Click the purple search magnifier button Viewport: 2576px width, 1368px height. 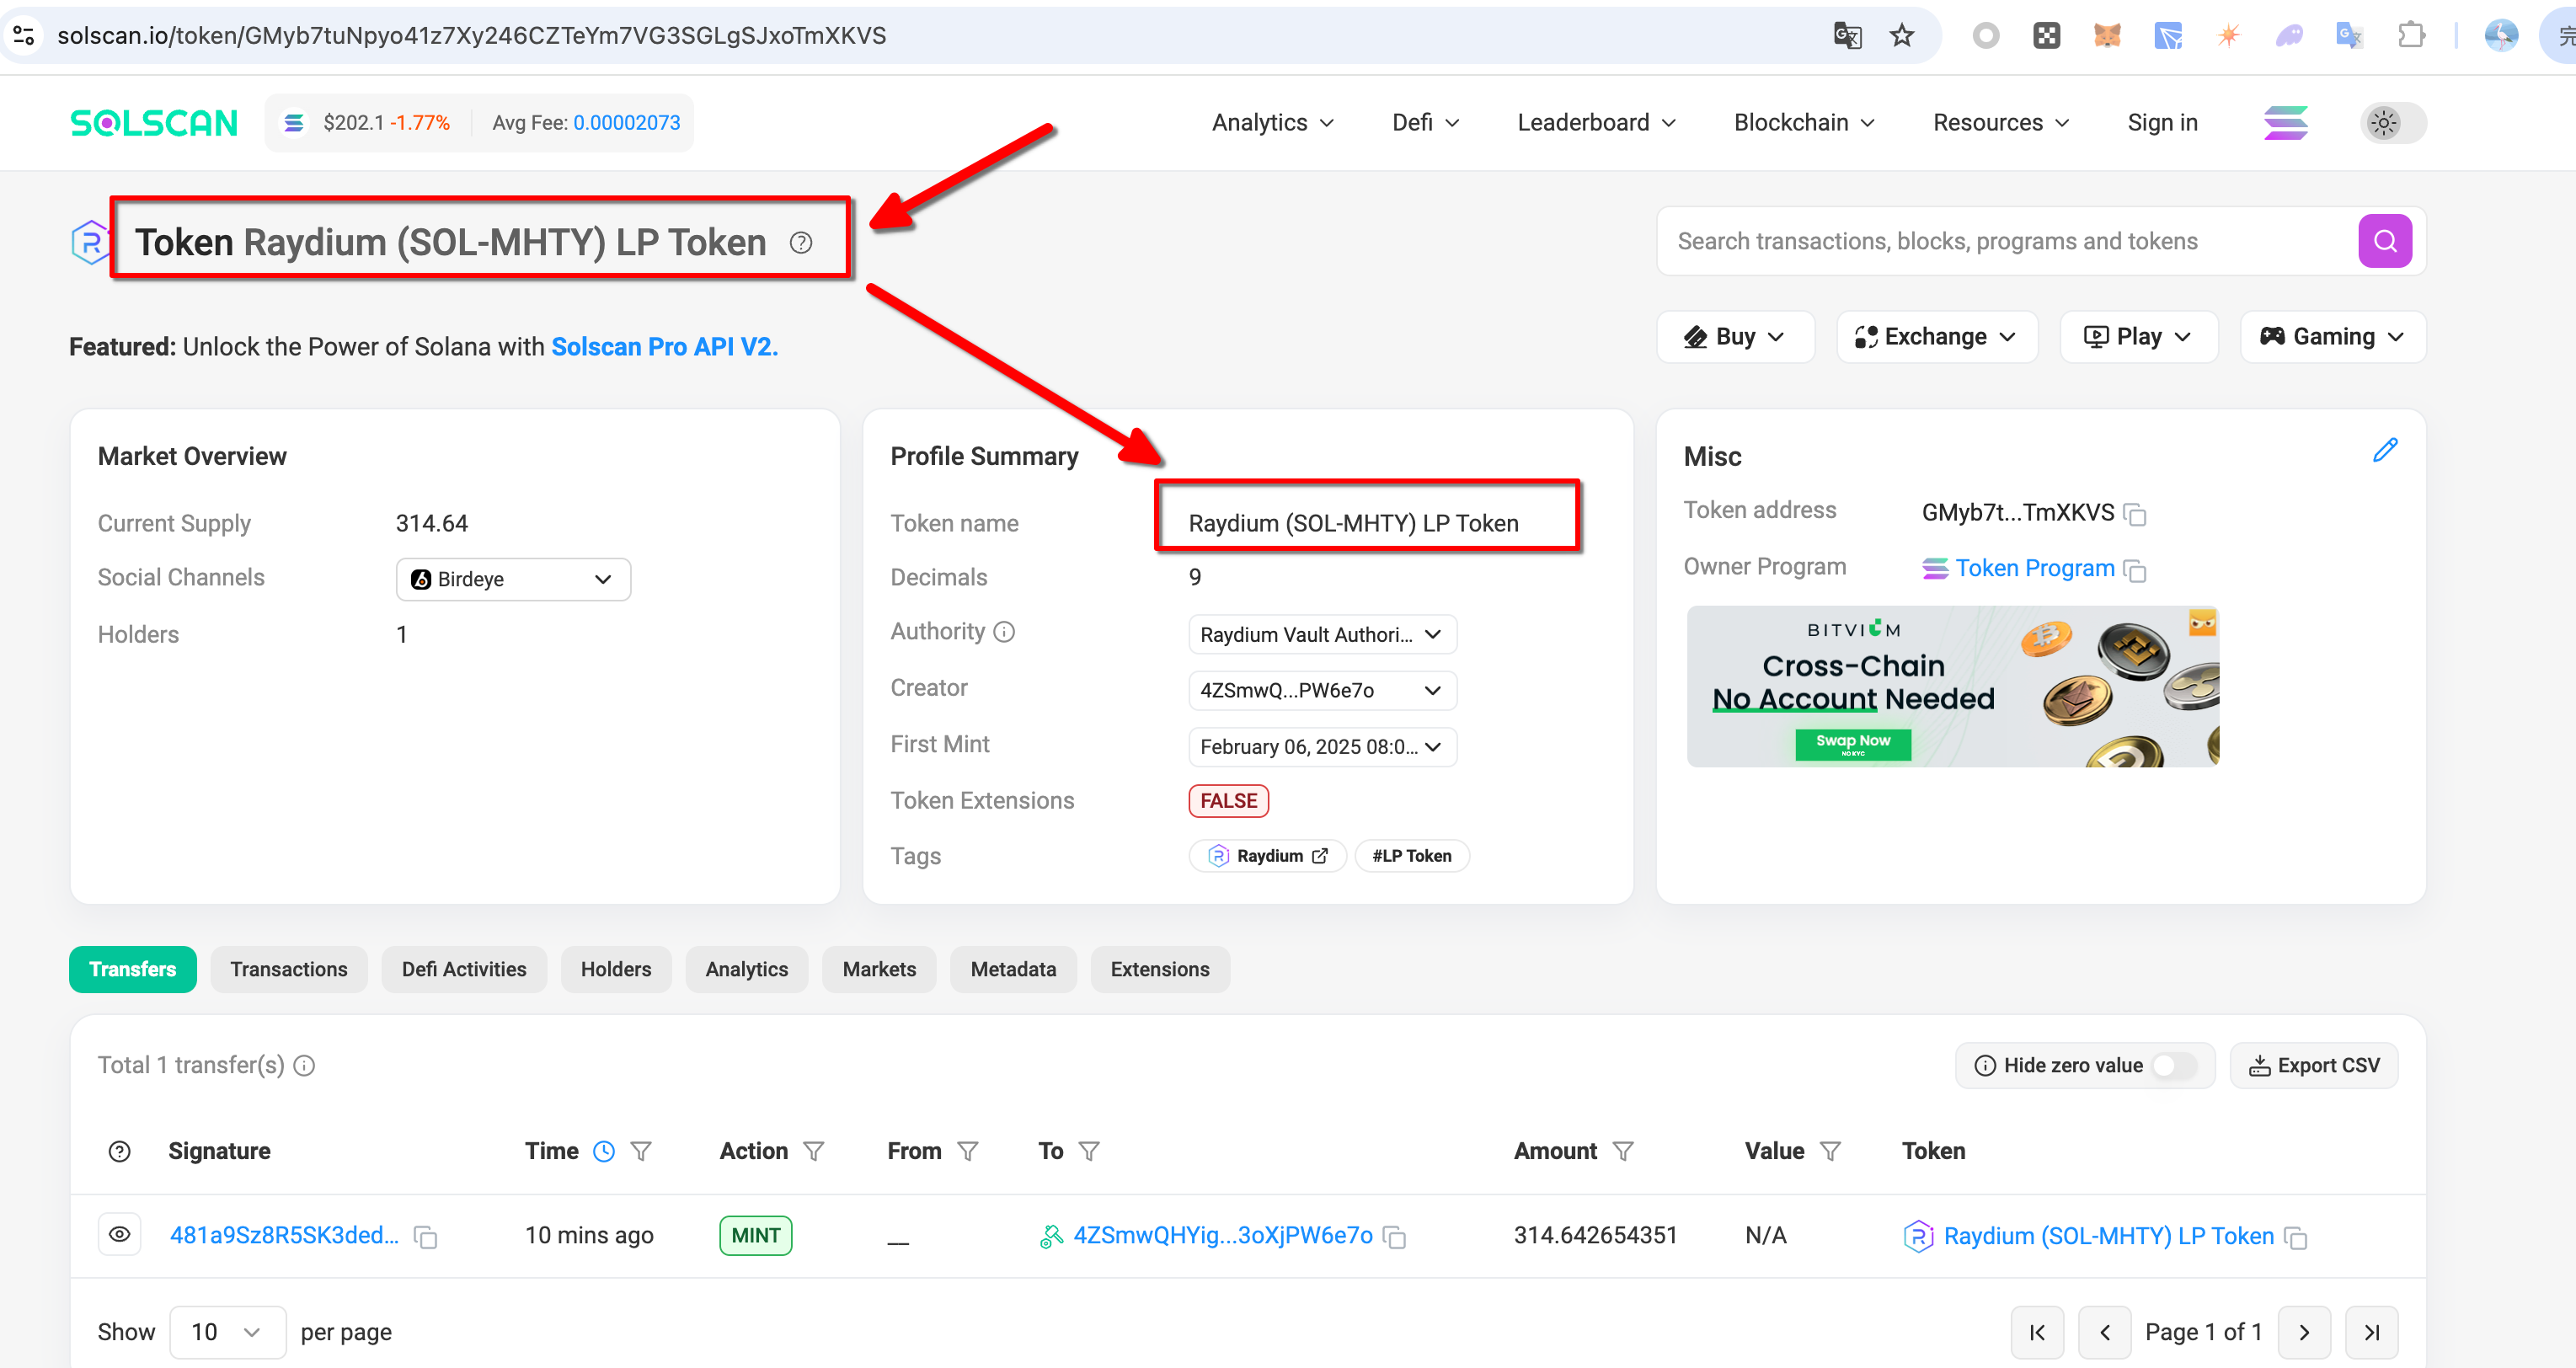[x=2384, y=241]
